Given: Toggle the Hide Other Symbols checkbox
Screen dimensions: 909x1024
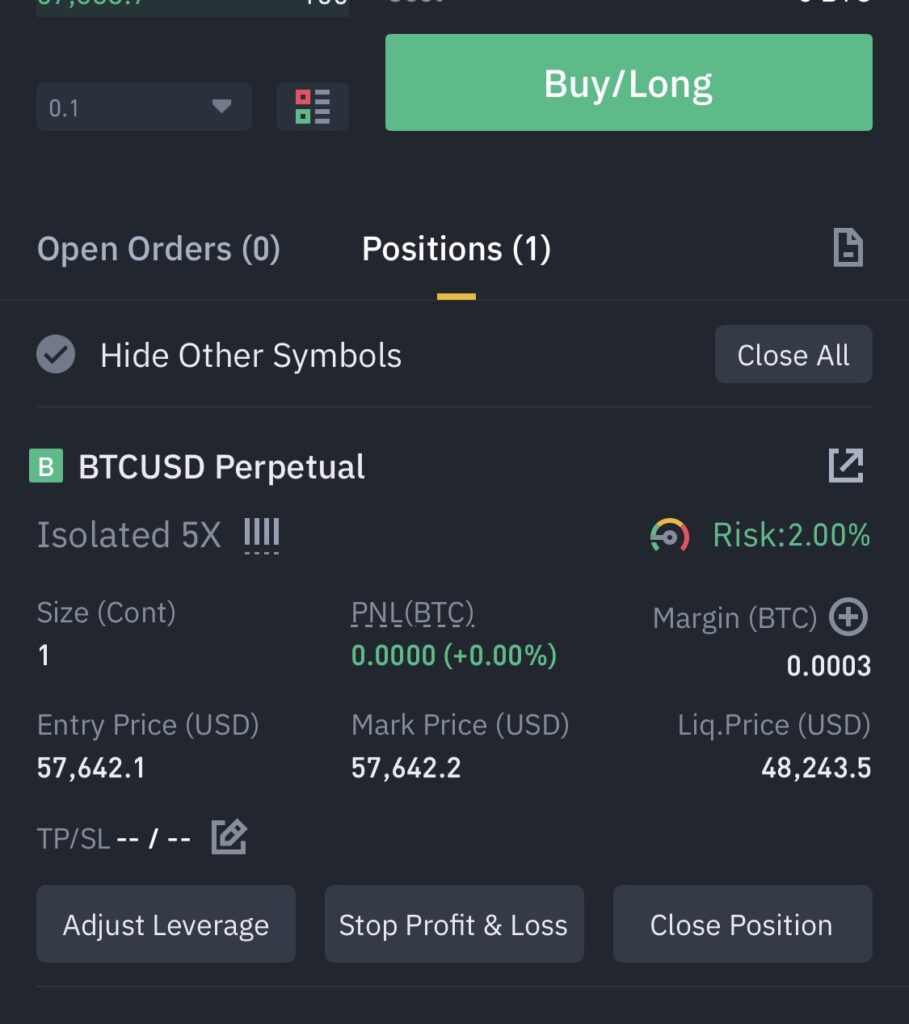Looking at the screenshot, I should tap(56, 355).
